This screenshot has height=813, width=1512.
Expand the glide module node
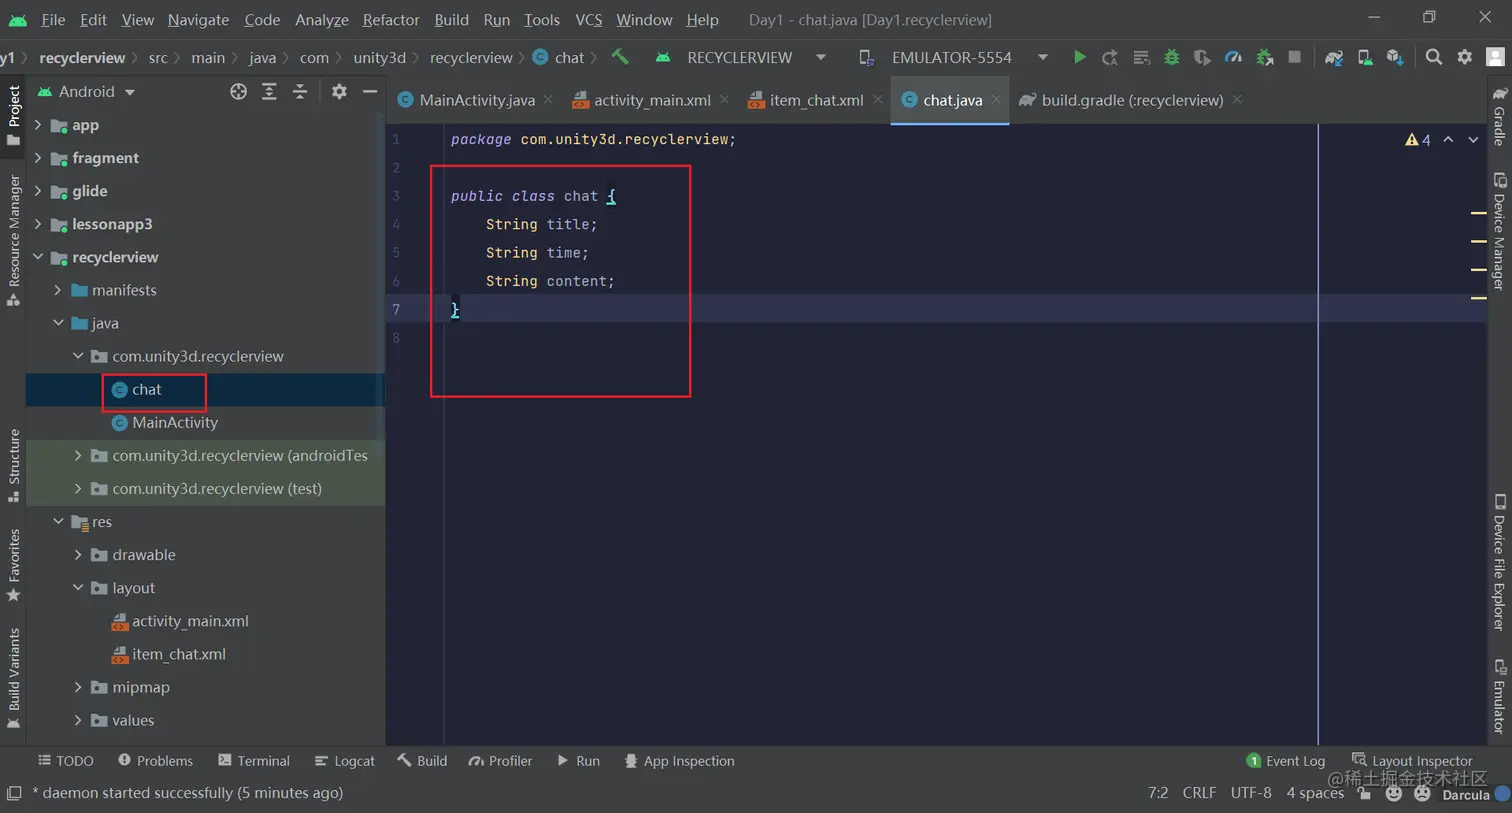[38, 191]
